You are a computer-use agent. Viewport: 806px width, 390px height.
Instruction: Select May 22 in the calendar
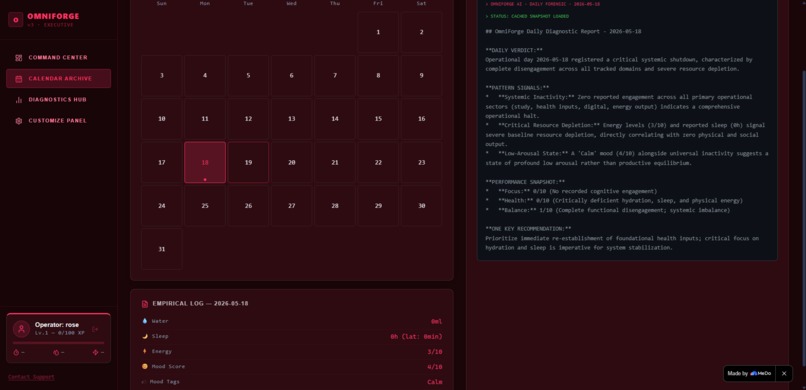(x=378, y=162)
